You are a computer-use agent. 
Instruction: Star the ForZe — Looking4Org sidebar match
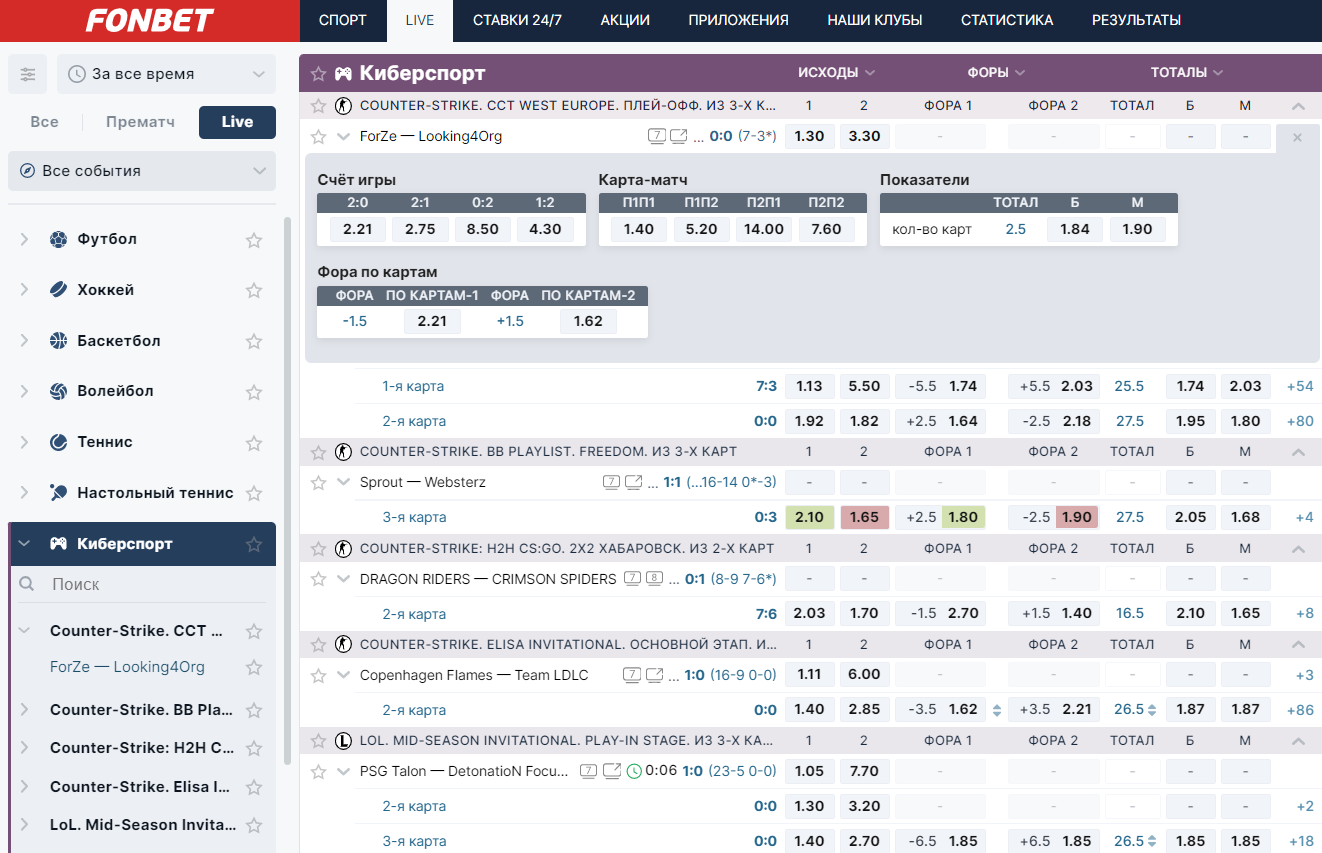[x=254, y=667]
